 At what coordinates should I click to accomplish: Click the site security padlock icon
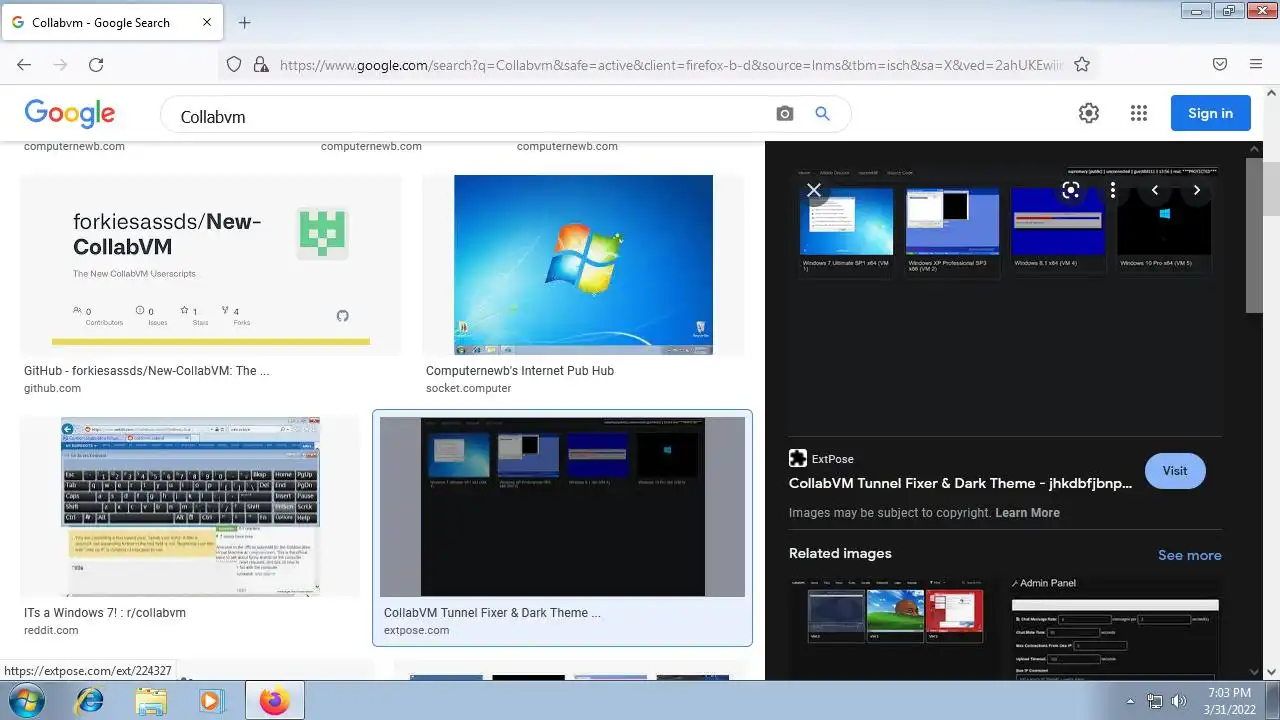tap(260, 65)
